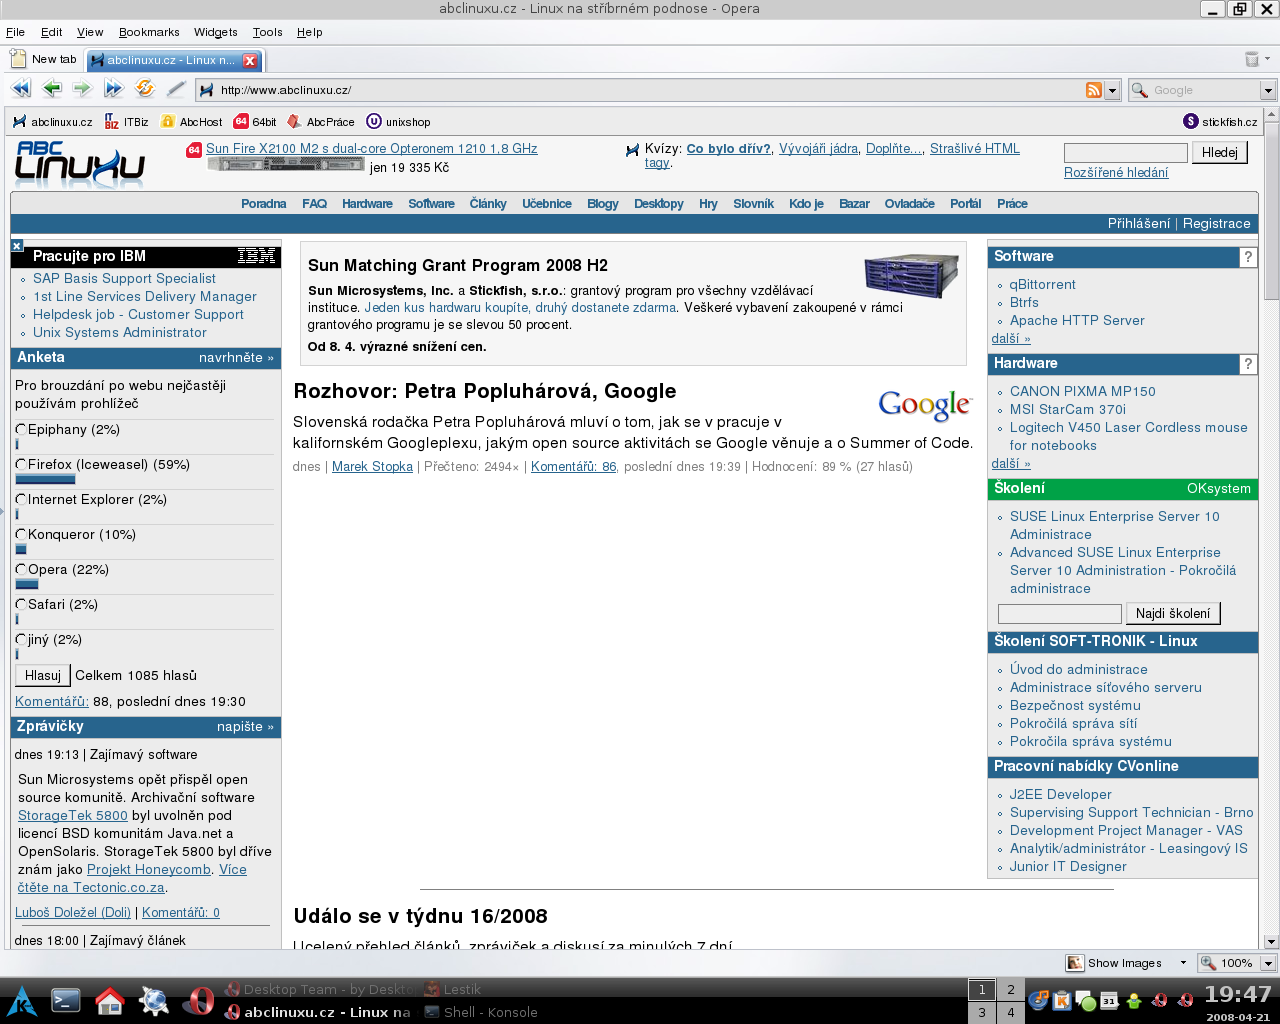Open abclinuxu.cz bookmark in bookmarks bar
The image size is (1280, 1024).
[52, 122]
